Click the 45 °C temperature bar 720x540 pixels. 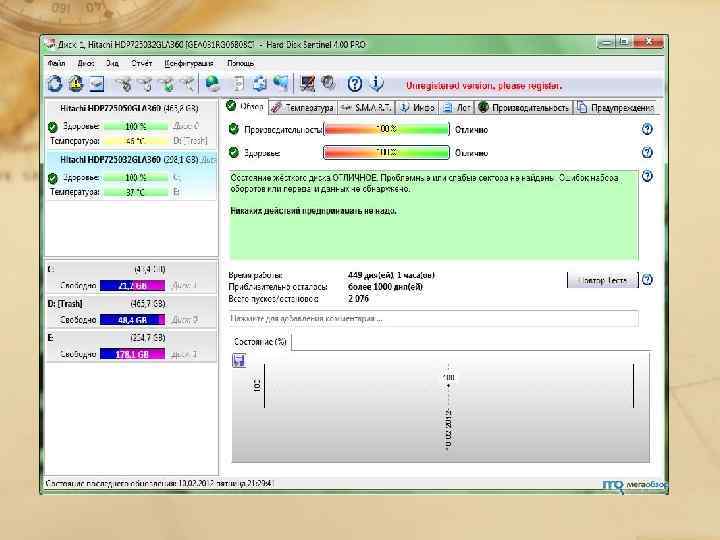pos(136,141)
